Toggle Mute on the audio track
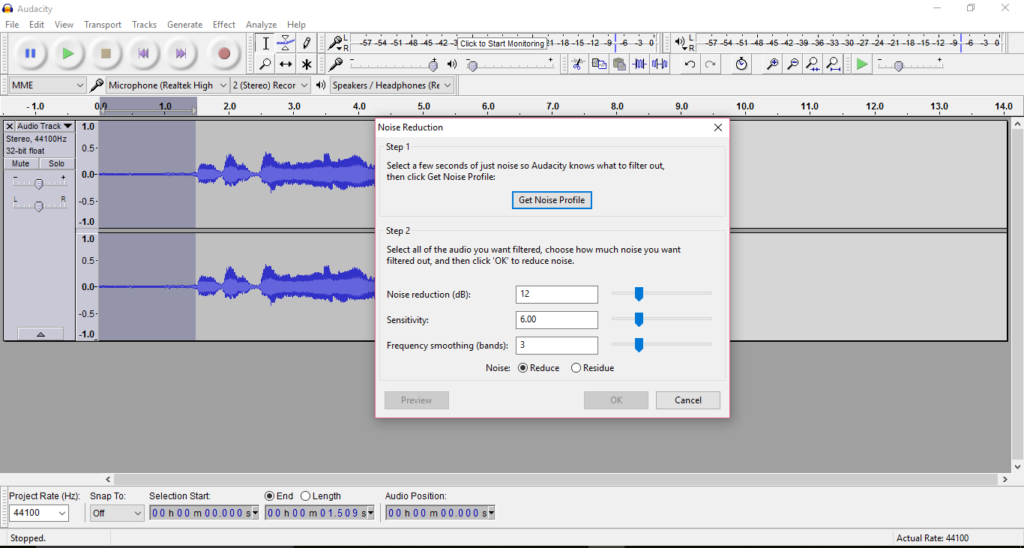This screenshot has height=548, width=1024. [21, 164]
